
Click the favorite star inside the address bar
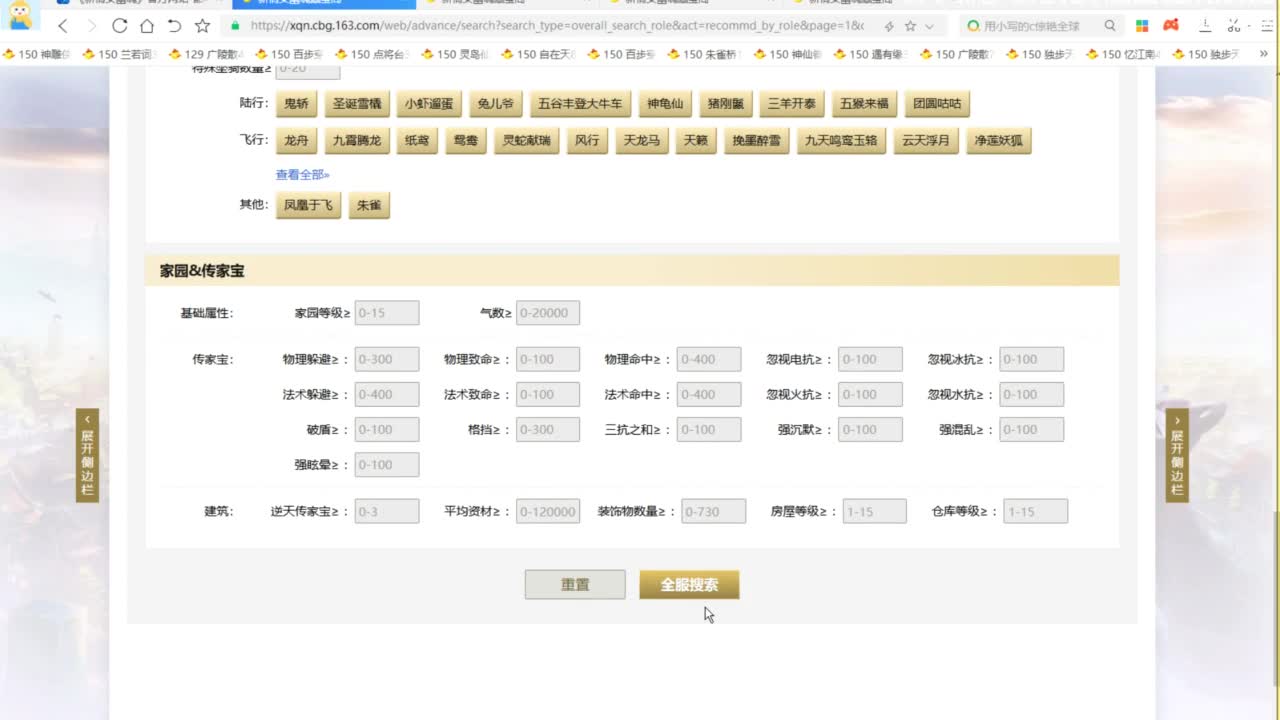910,26
